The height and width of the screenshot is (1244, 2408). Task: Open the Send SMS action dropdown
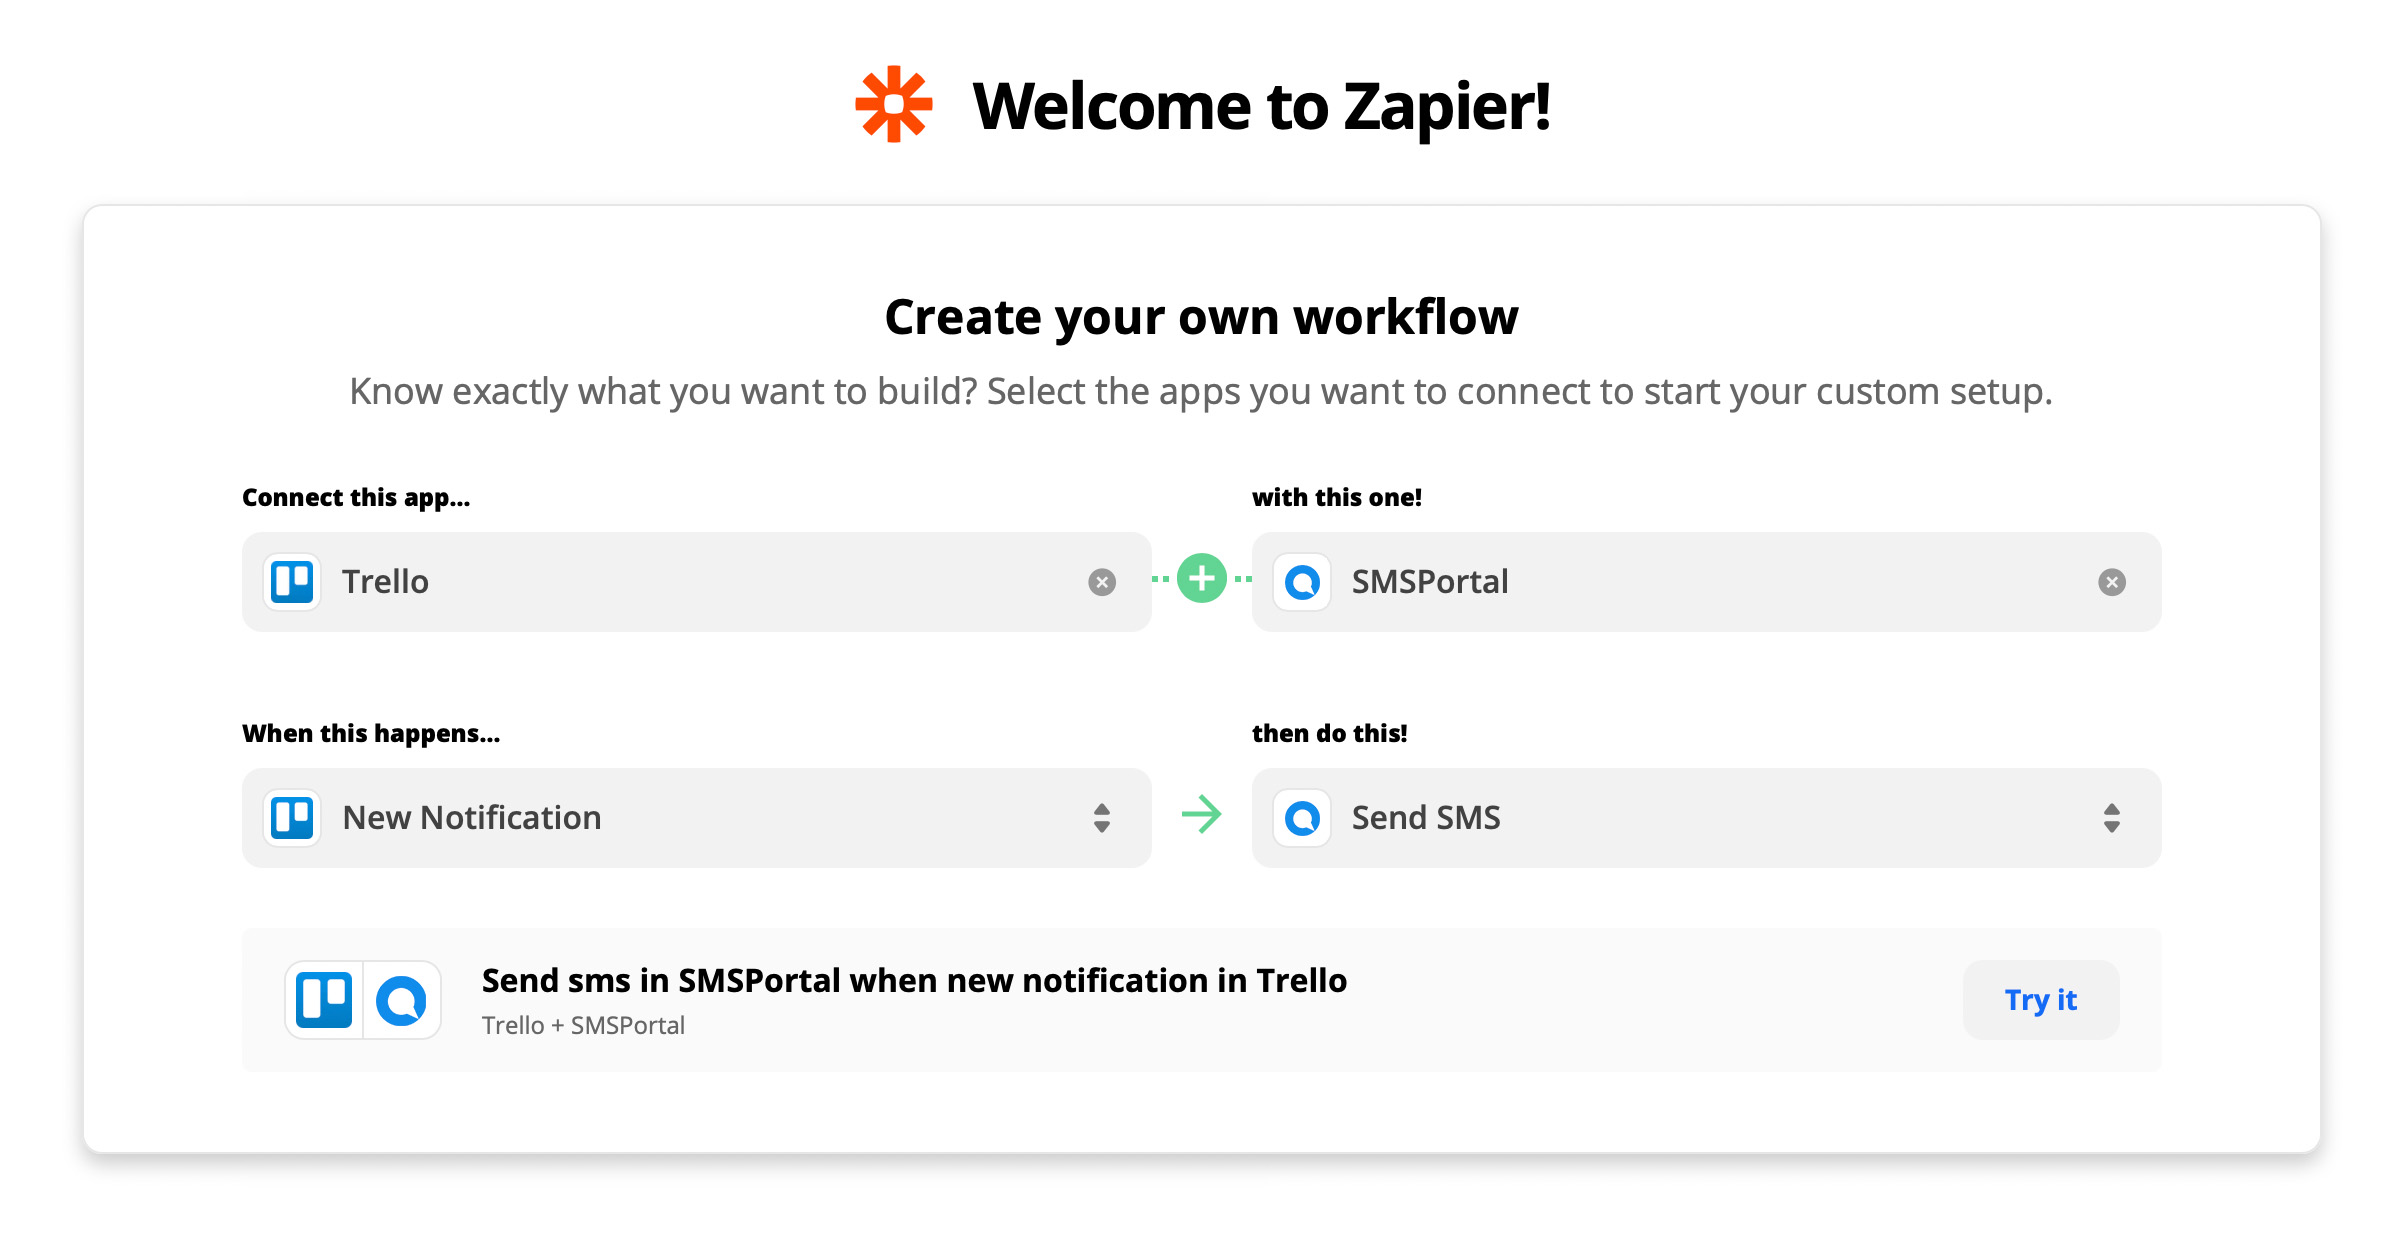(1706, 818)
